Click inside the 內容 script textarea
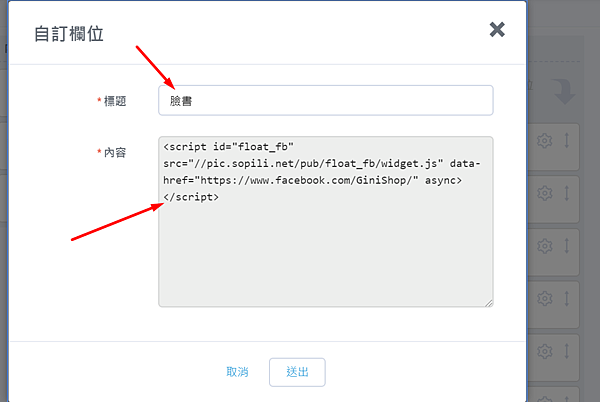 pyautogui.click(x=325, y=221)
